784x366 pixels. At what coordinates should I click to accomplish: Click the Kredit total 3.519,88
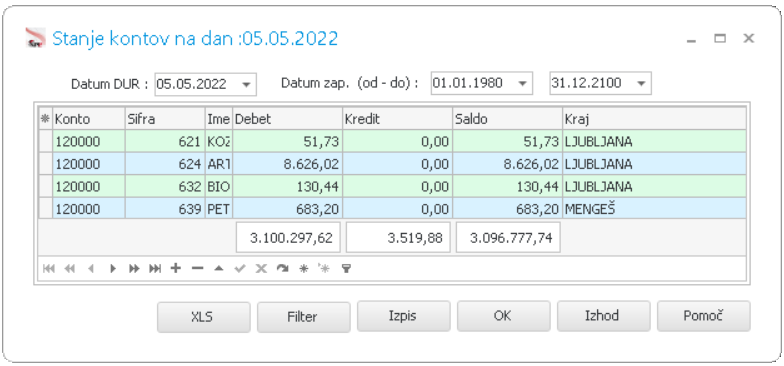coord(398,238)
